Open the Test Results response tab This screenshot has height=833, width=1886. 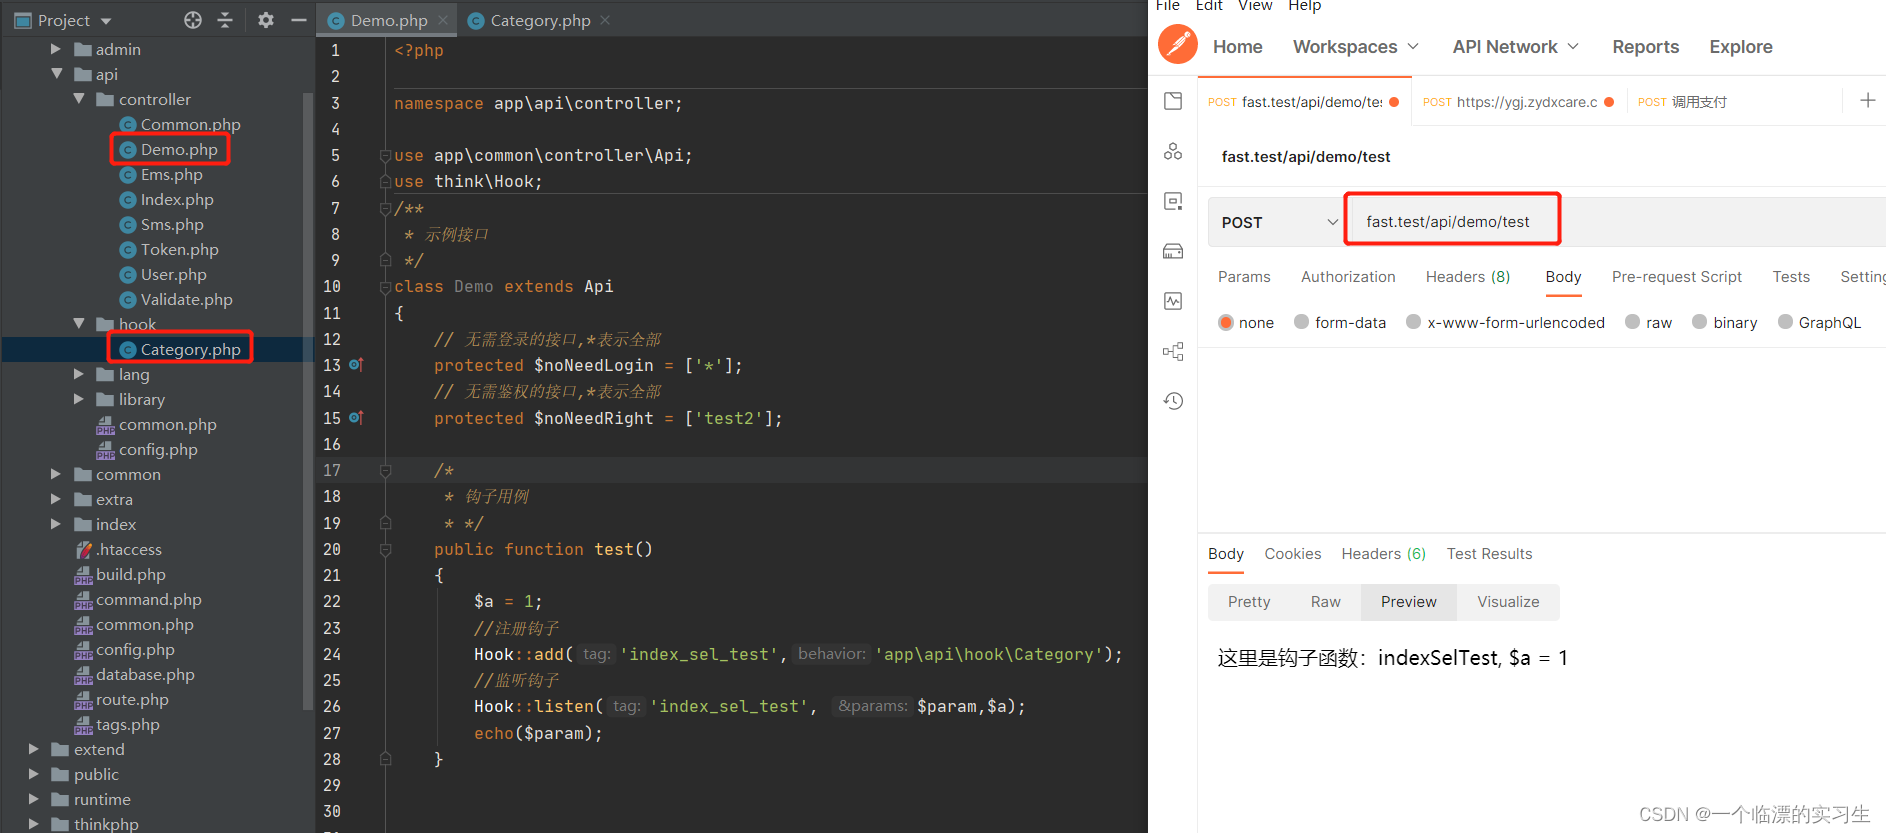pyautogui.click(x=1489, y=554)
